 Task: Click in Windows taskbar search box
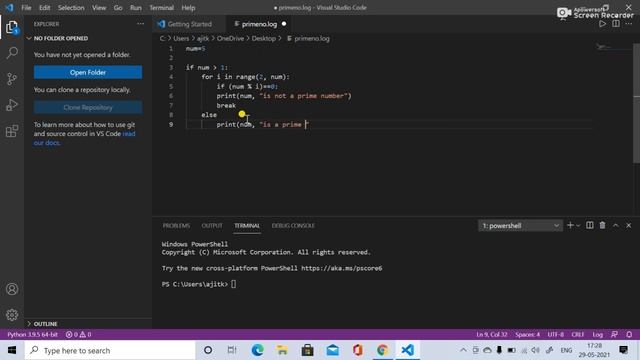[x=110, y=350]
